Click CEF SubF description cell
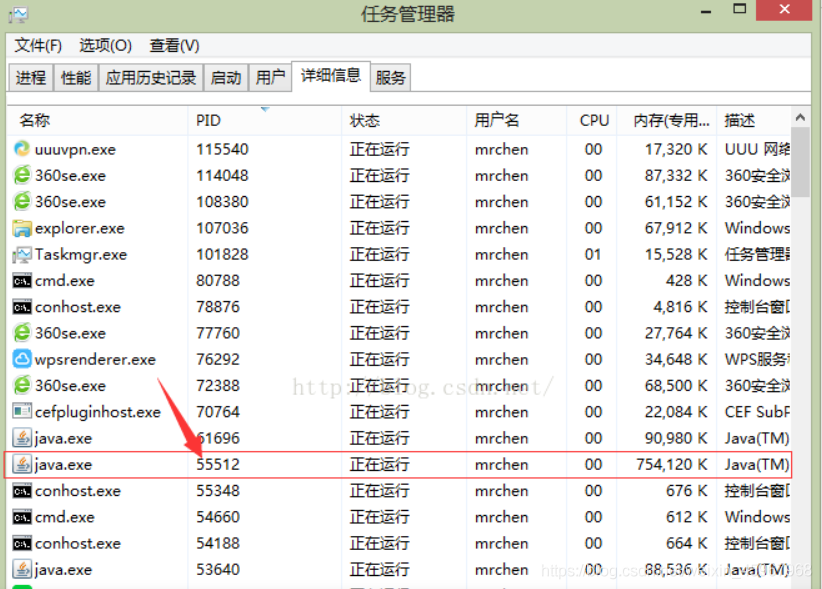This screenshot has height=589, width=822. 757,412
